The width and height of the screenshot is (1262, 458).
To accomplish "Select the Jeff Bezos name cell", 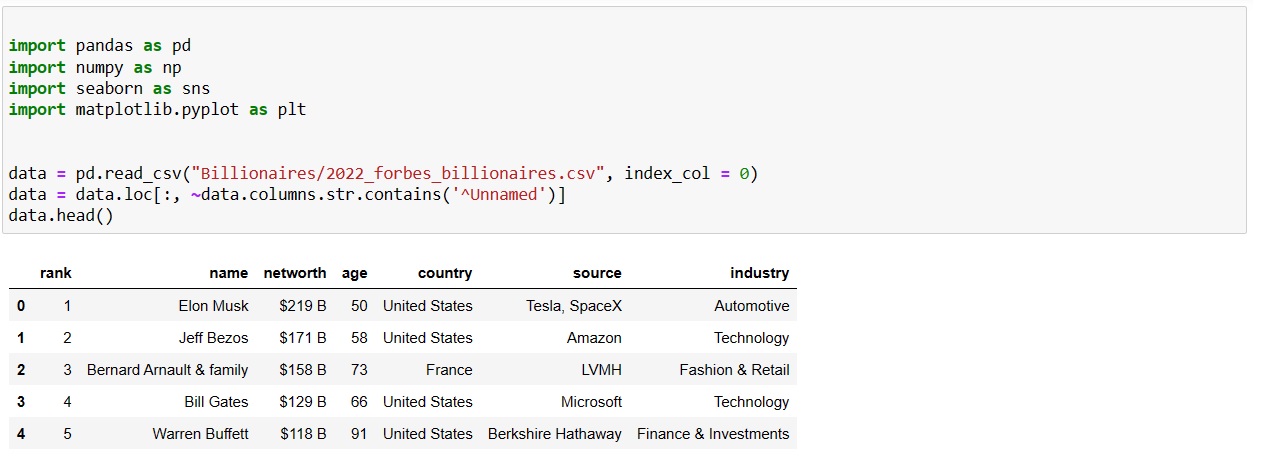I will click(214, 338).
